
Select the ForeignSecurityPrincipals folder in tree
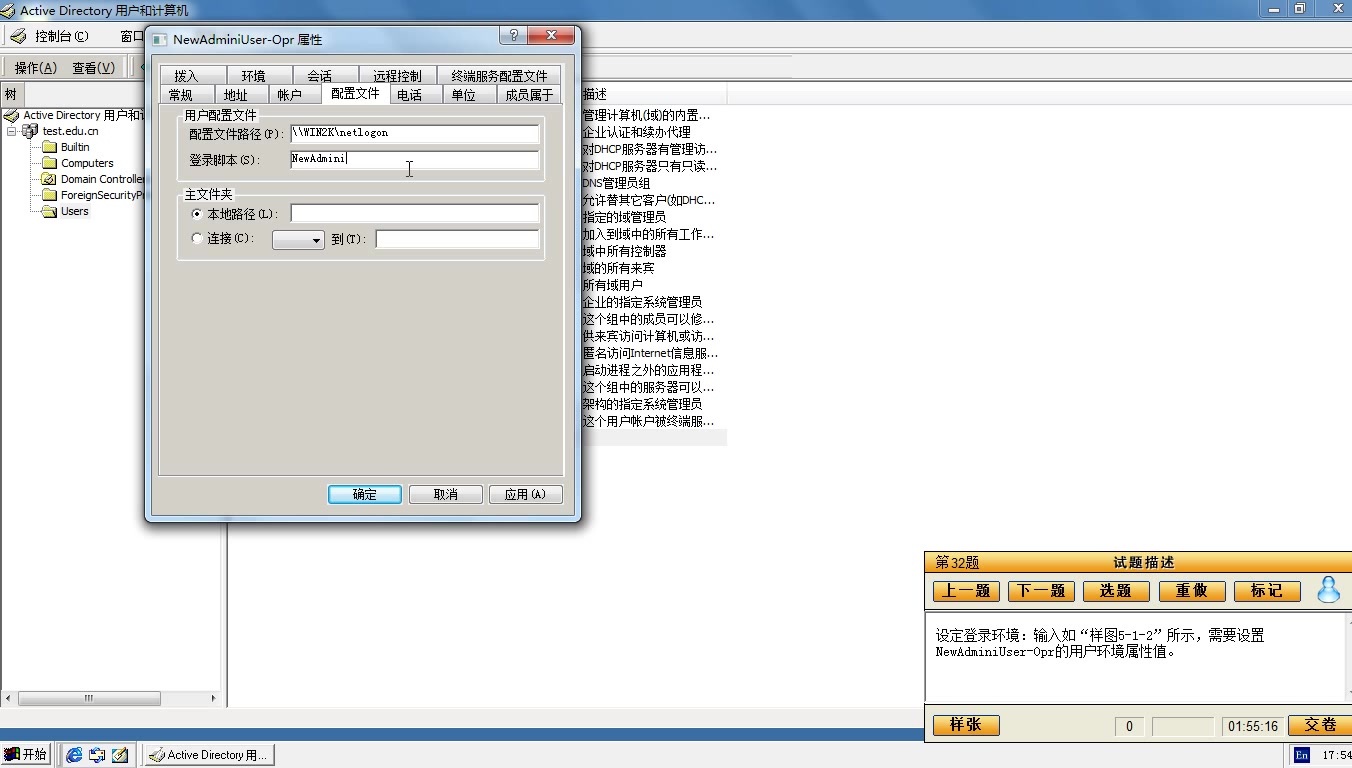point(103,195)
